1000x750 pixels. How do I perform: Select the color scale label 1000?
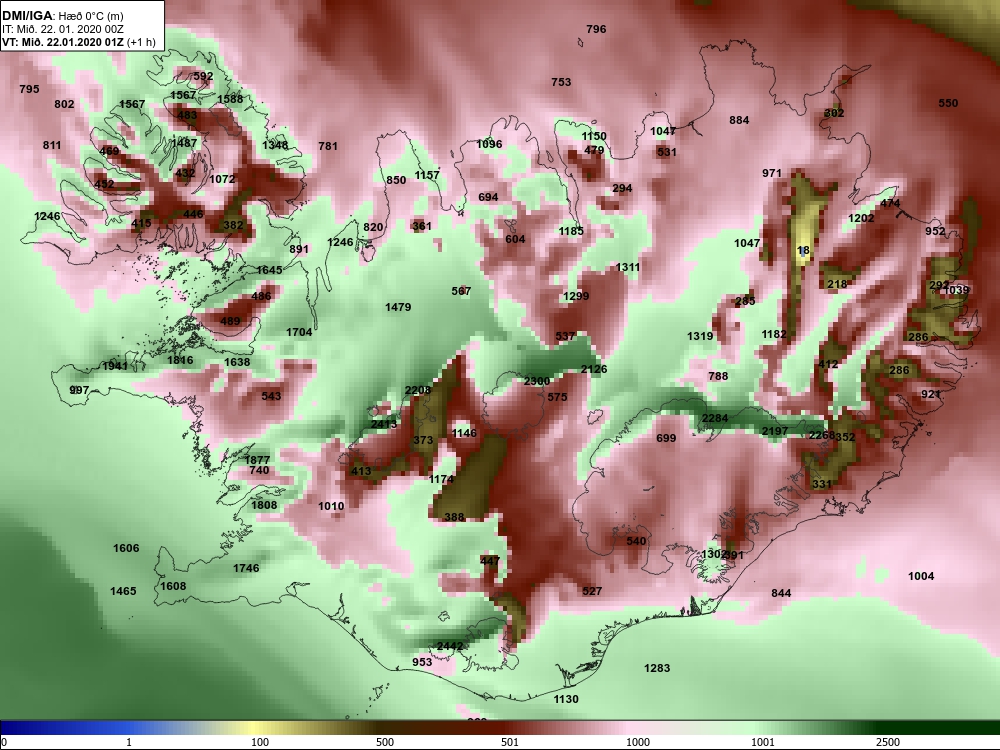(638, 742)
